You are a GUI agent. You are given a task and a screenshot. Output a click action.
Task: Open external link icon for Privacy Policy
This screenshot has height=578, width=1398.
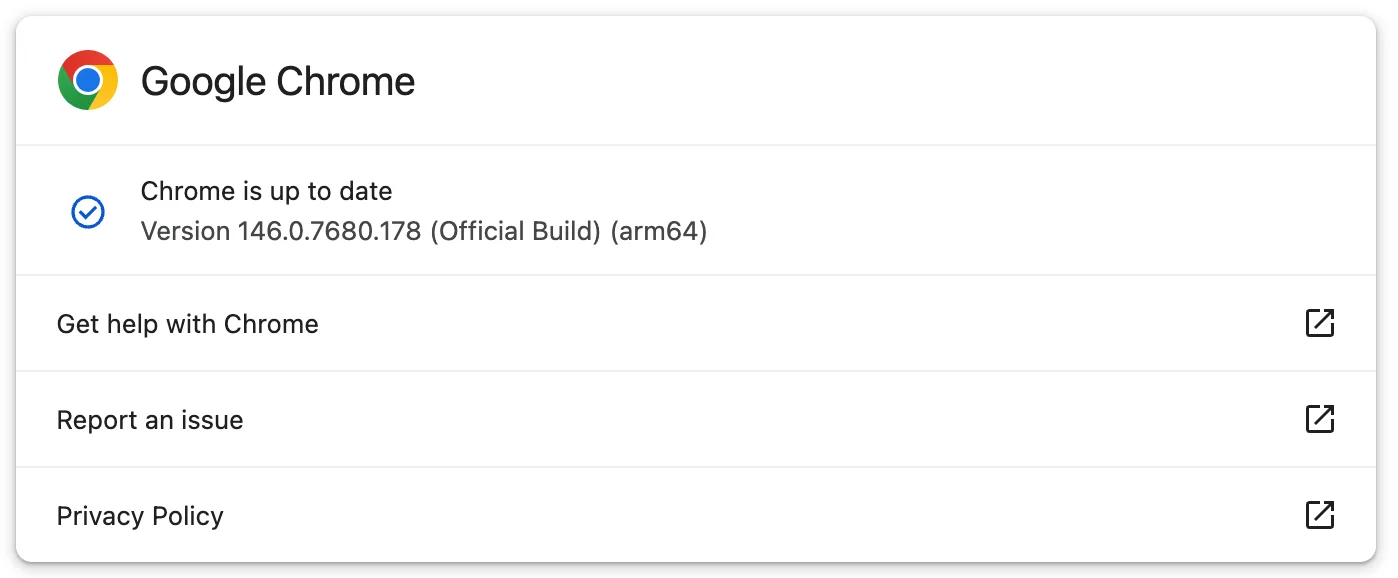click(1320, 515)
